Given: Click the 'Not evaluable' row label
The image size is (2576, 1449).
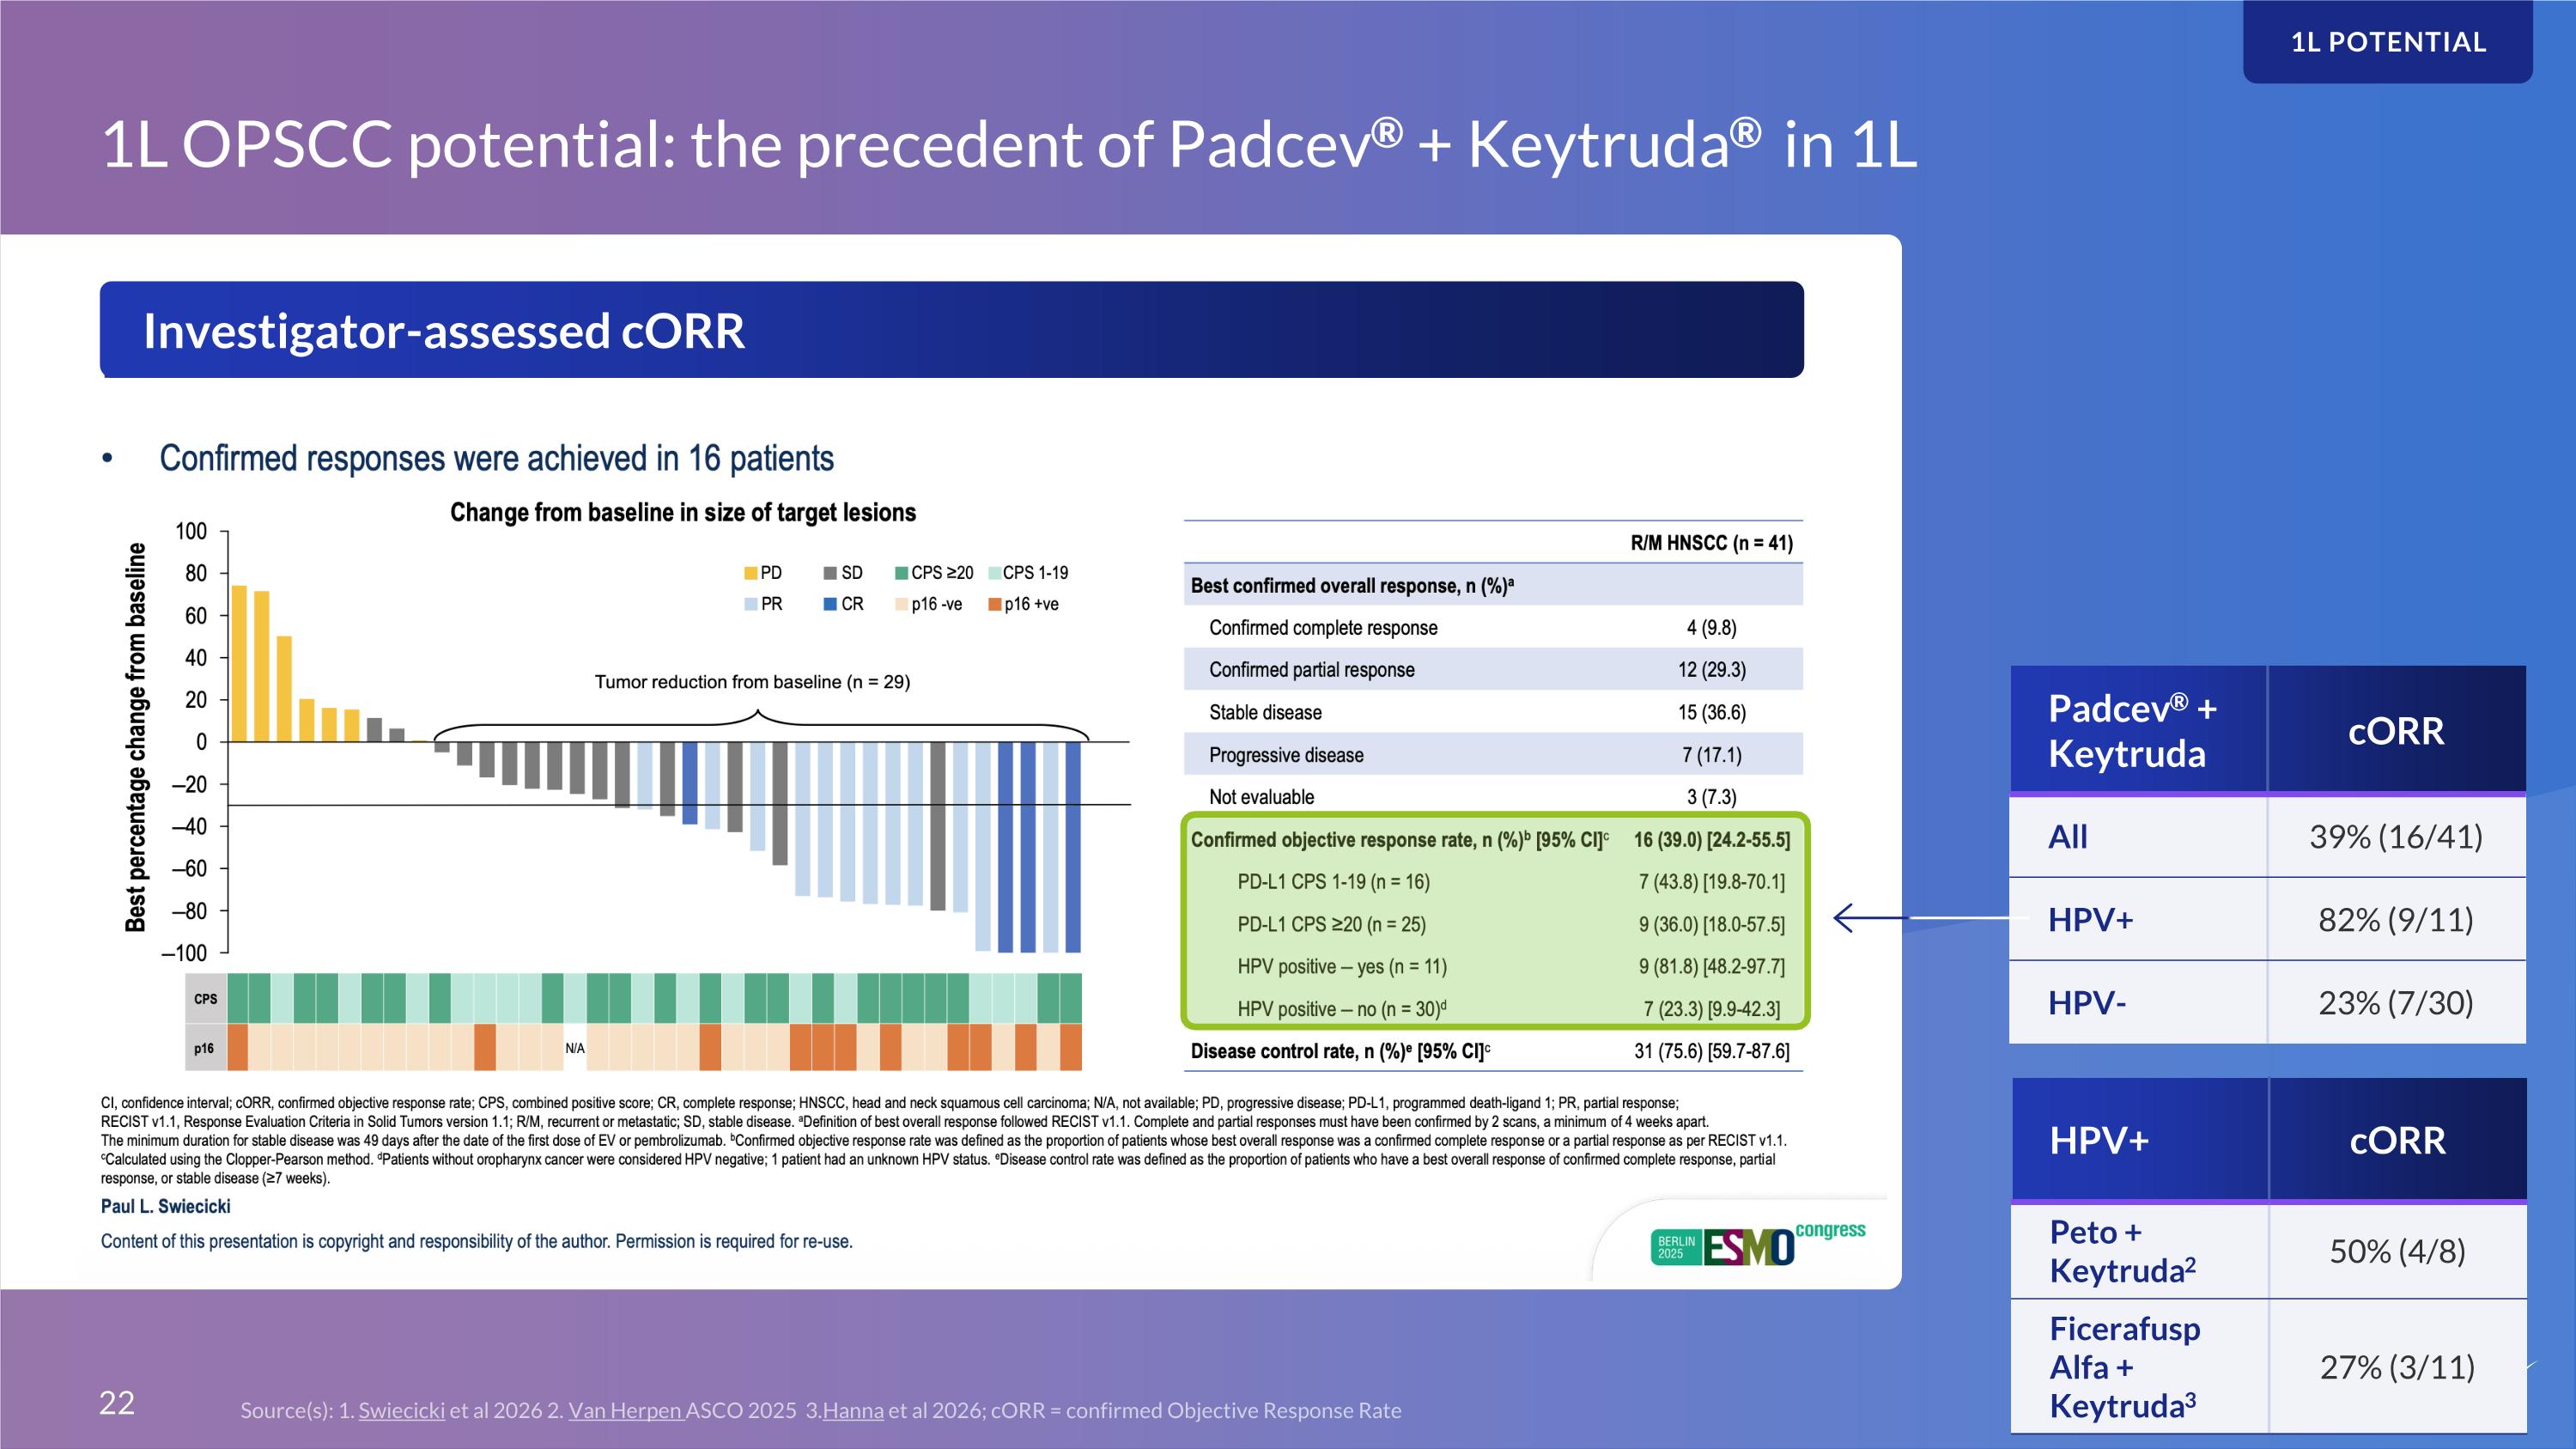Looking at the screenshot, I should coord(1261,797).
